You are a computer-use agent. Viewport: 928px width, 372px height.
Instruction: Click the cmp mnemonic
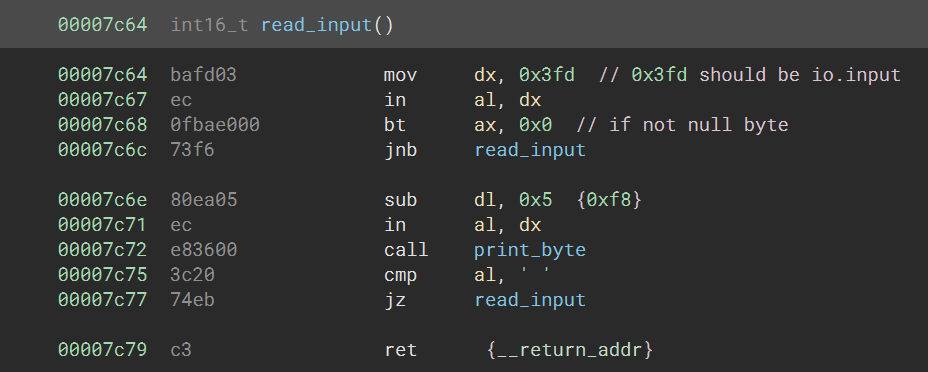pyautogui.click(x=400, y=275)
